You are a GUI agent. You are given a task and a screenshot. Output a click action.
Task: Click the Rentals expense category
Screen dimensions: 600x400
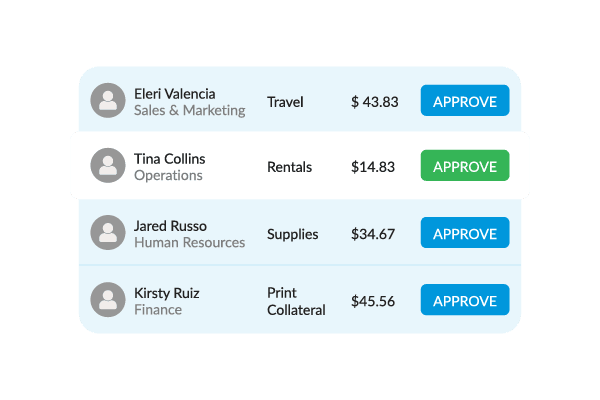pyautogui.click(x=290, y=167)
